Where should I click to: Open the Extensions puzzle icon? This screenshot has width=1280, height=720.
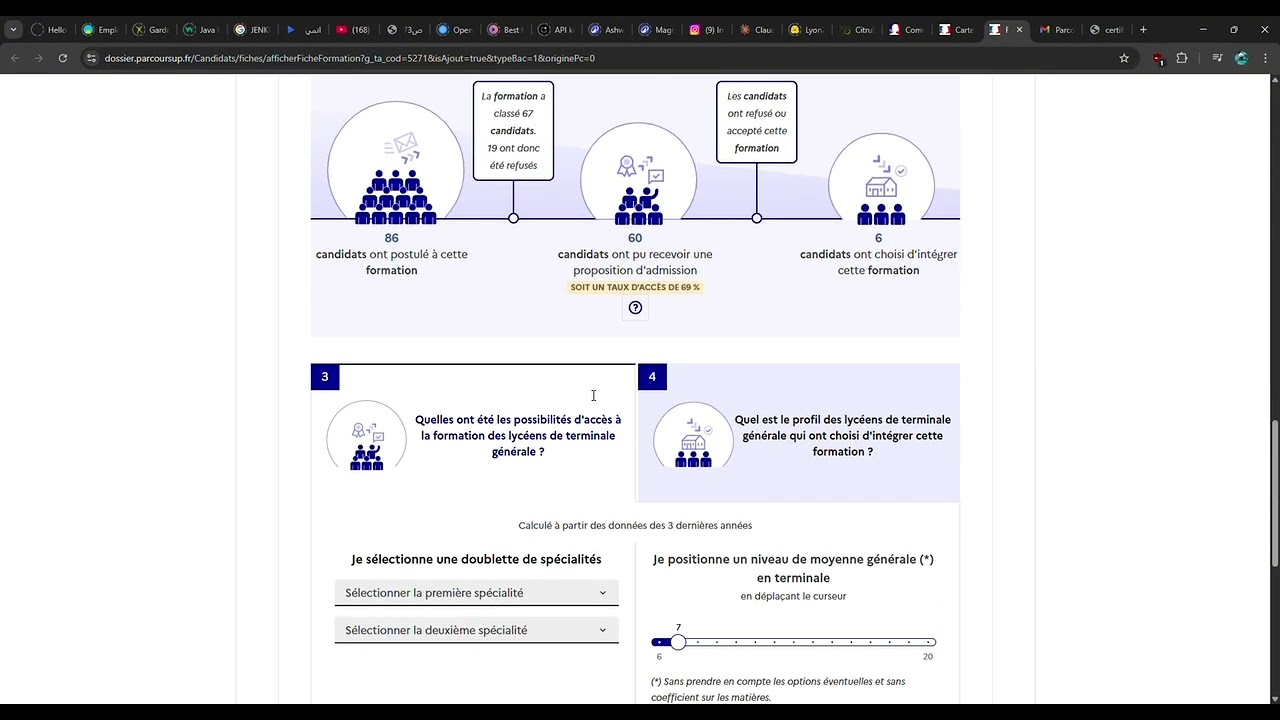pyautogui.click(x=1182, y=58)
